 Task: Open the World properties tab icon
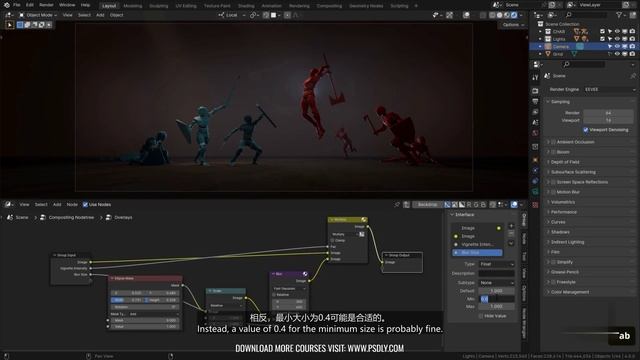point(535,133)
